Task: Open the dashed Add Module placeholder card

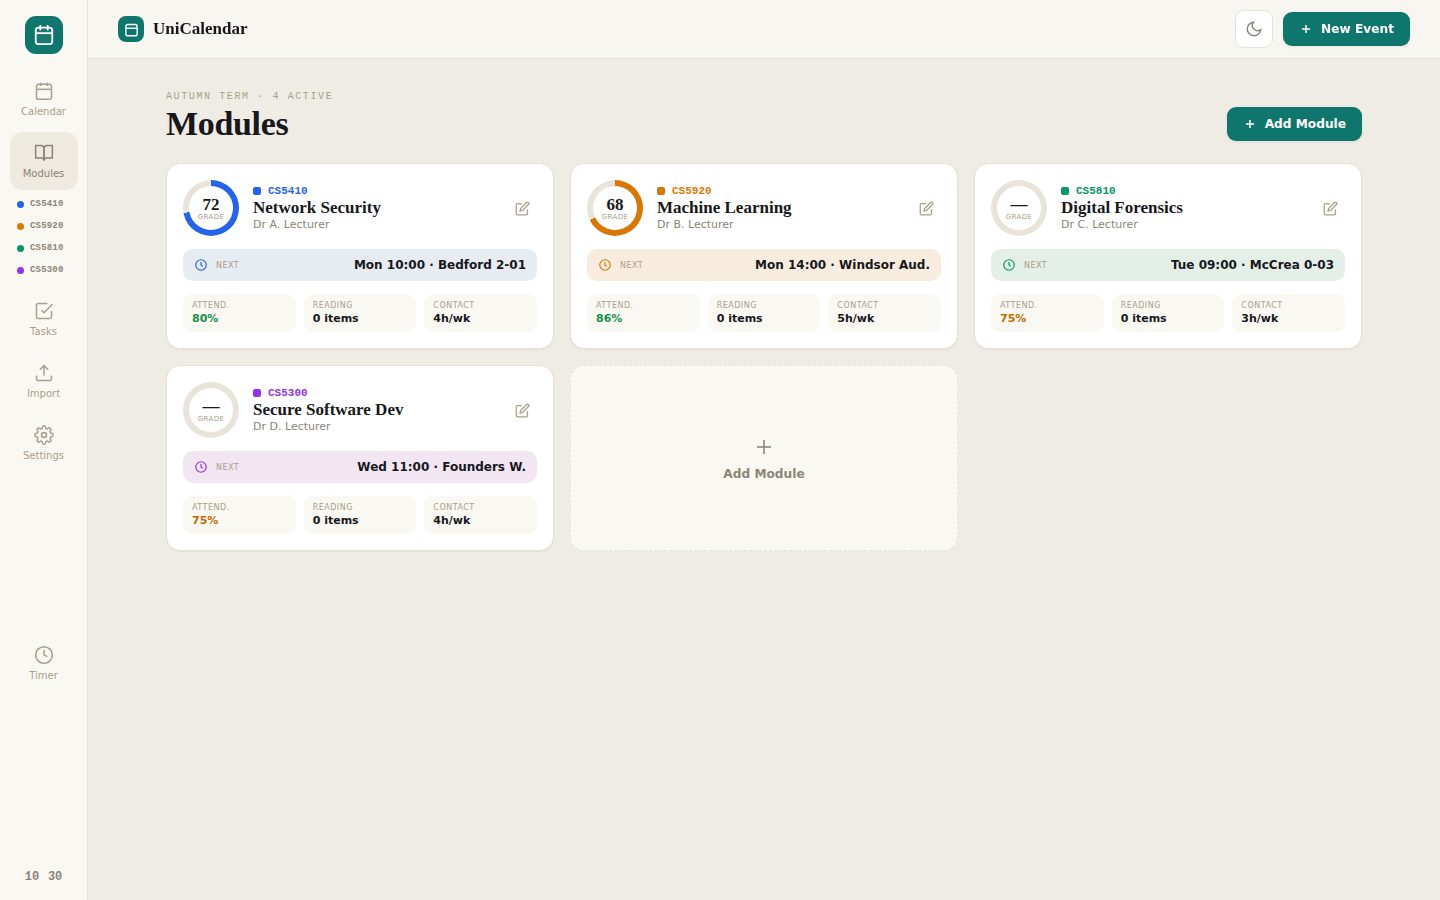Action: coord(764,458)
